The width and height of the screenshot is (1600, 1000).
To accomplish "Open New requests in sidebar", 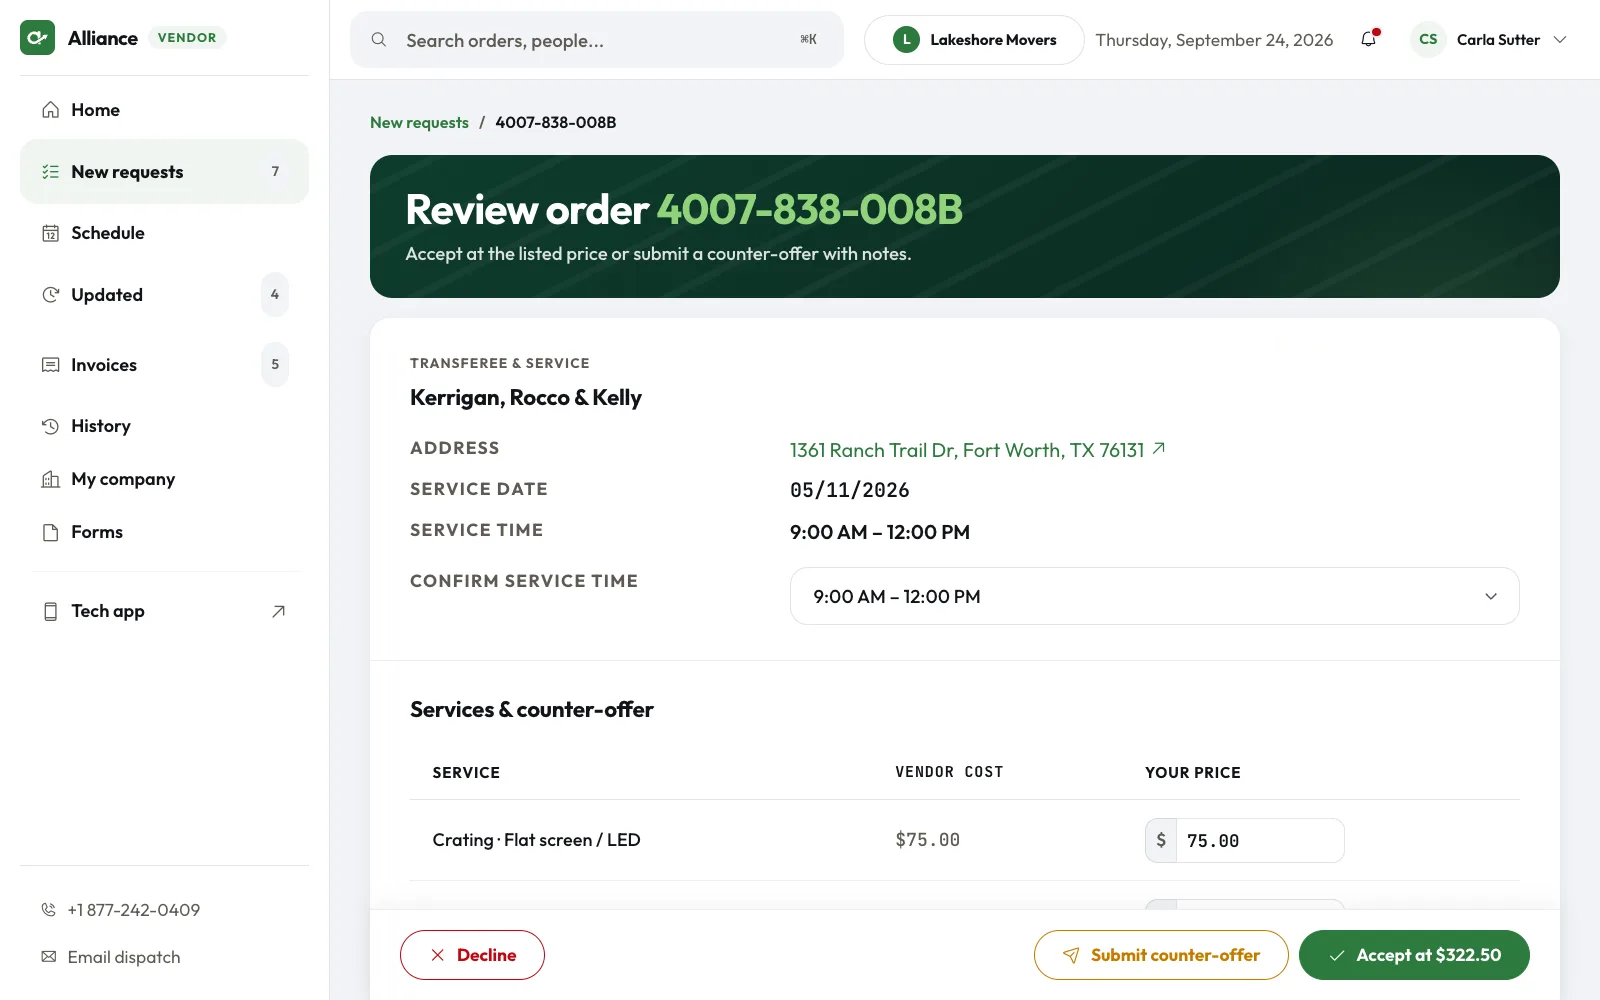I will [x=165, y=172].
